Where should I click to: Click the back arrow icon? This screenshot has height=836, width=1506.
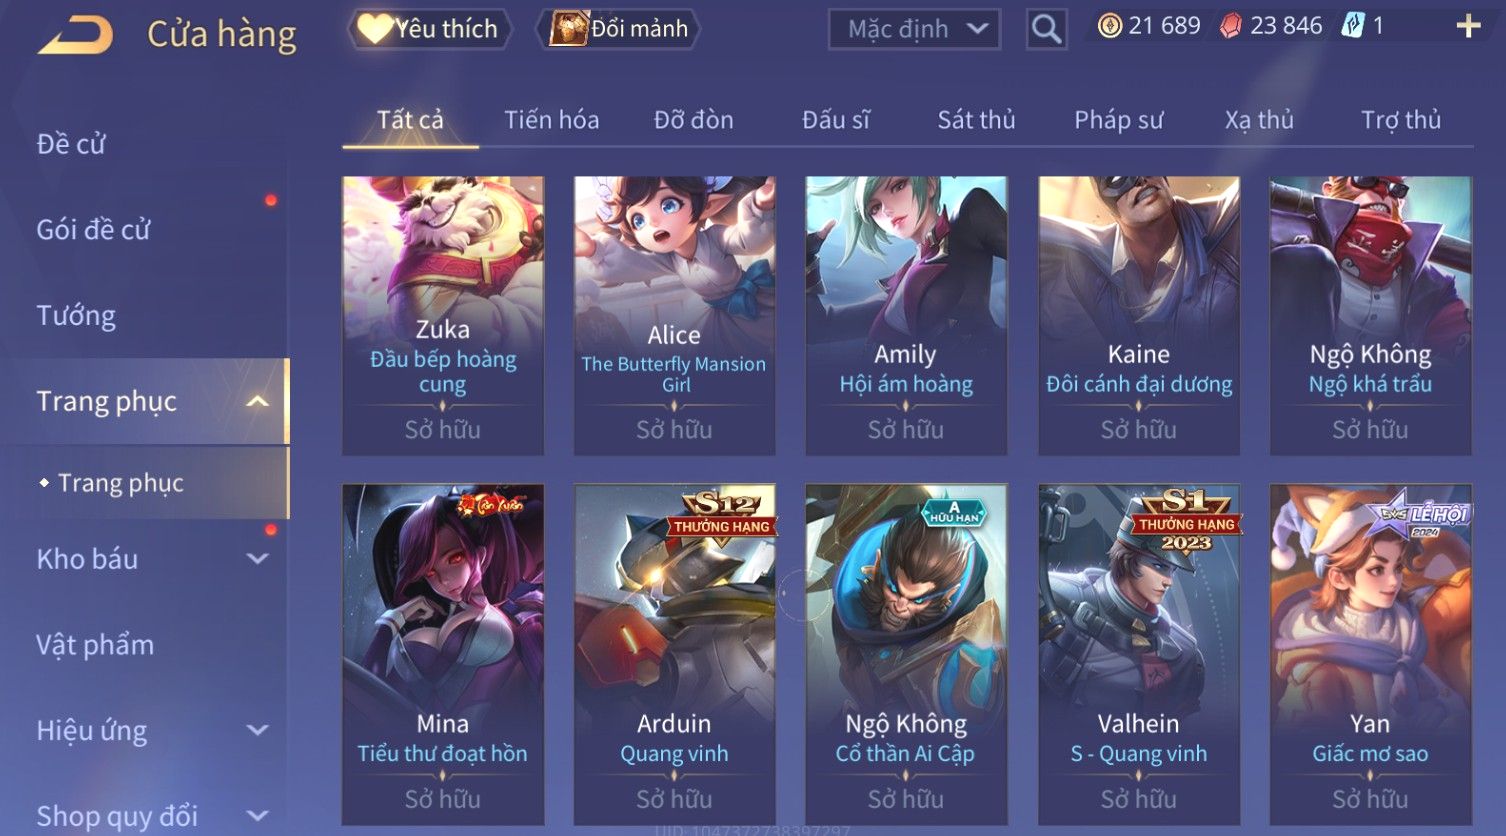[x=76, y=35]
